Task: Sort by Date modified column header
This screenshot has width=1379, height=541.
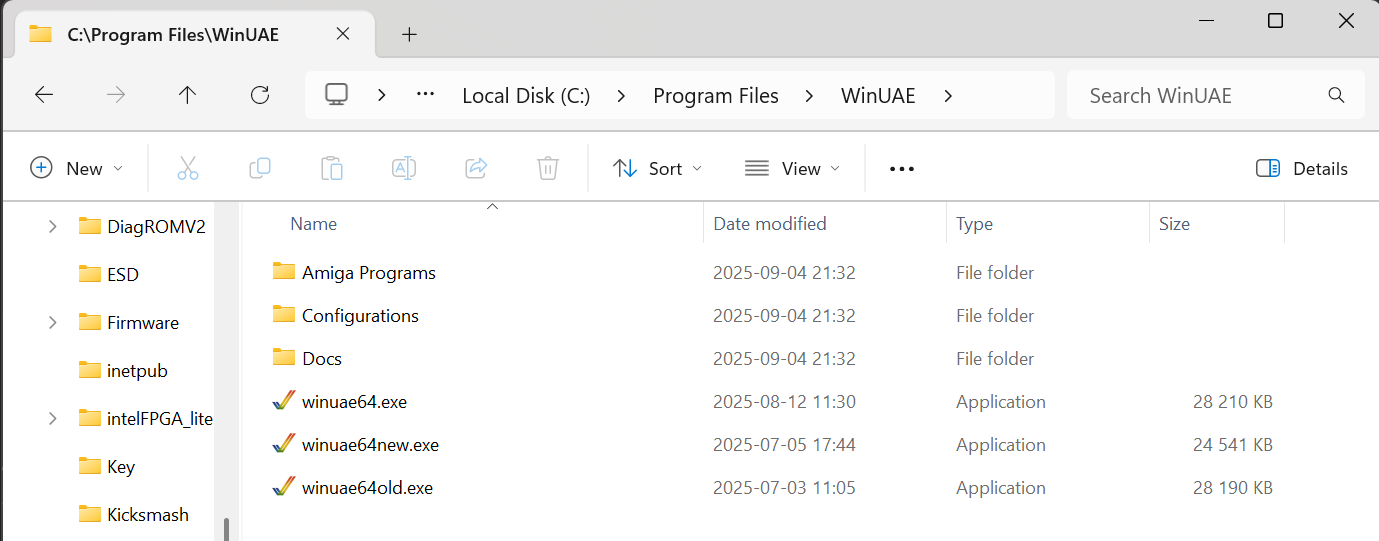Action: 770,224
